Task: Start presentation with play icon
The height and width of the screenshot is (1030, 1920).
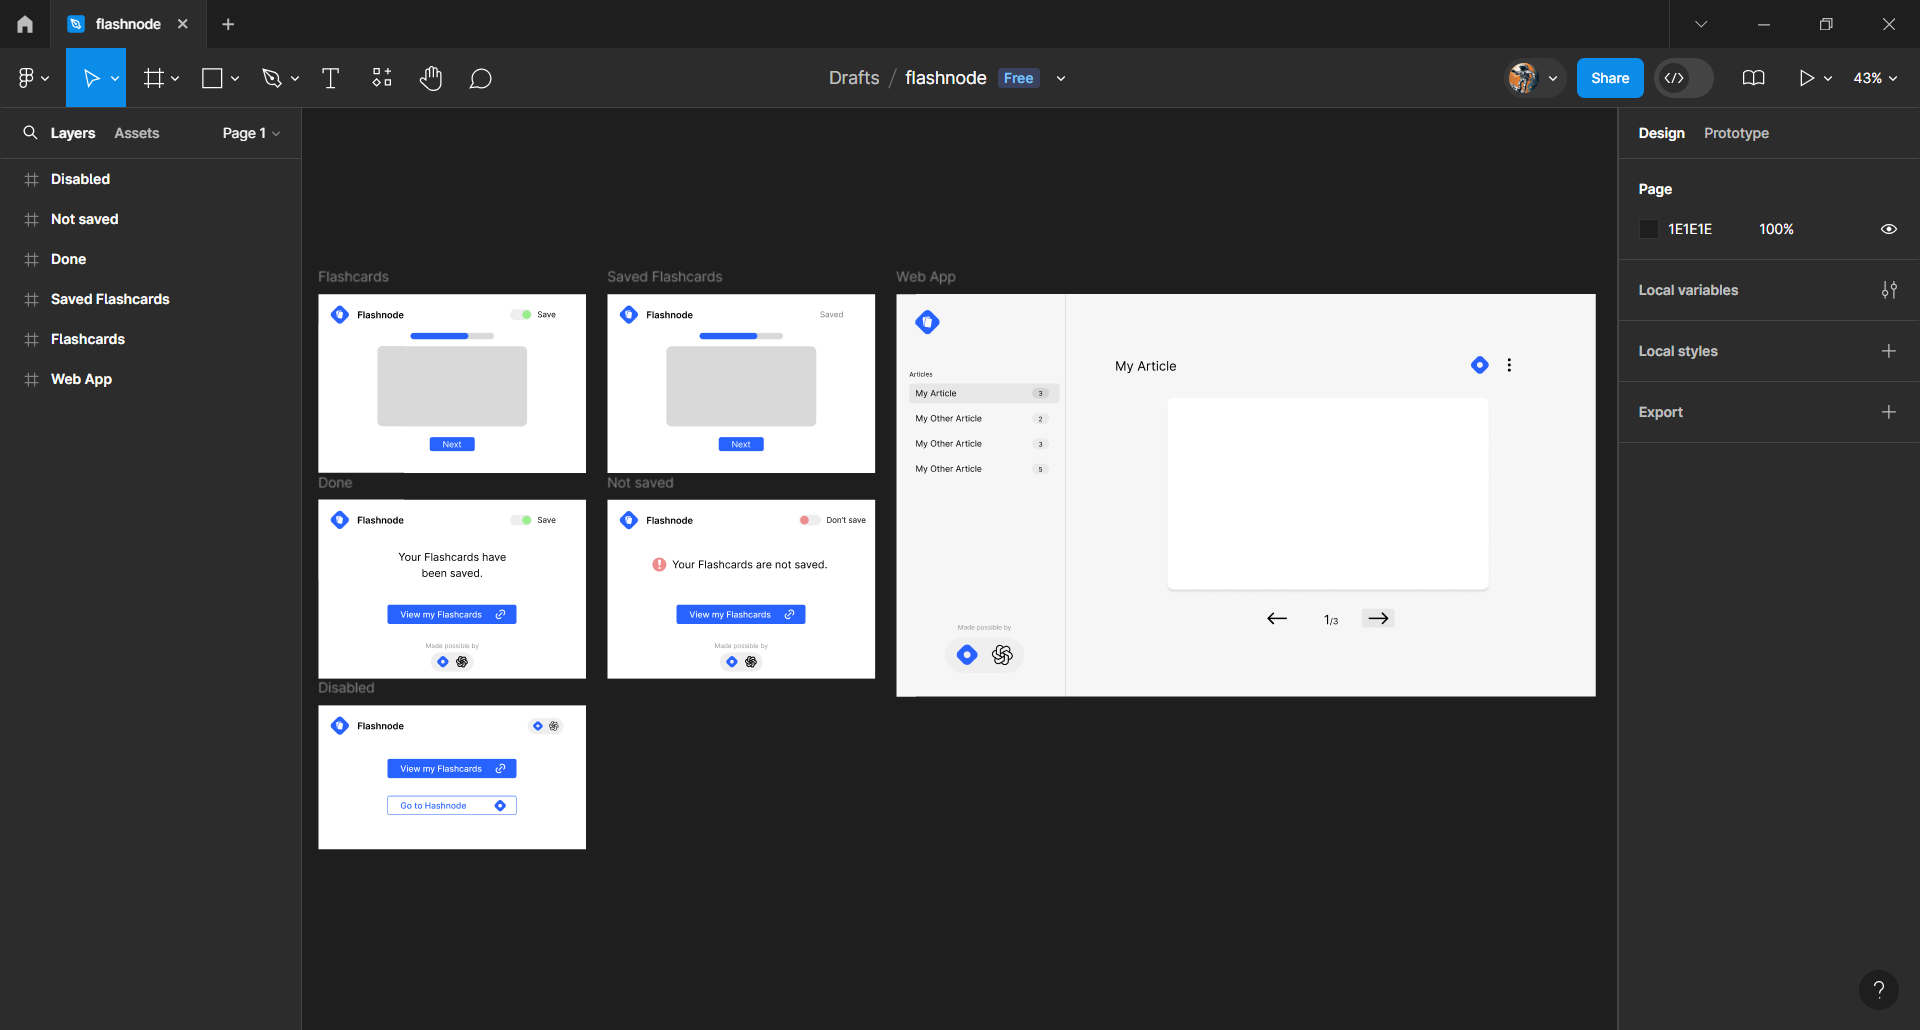Action: [x=1806, y=78]
